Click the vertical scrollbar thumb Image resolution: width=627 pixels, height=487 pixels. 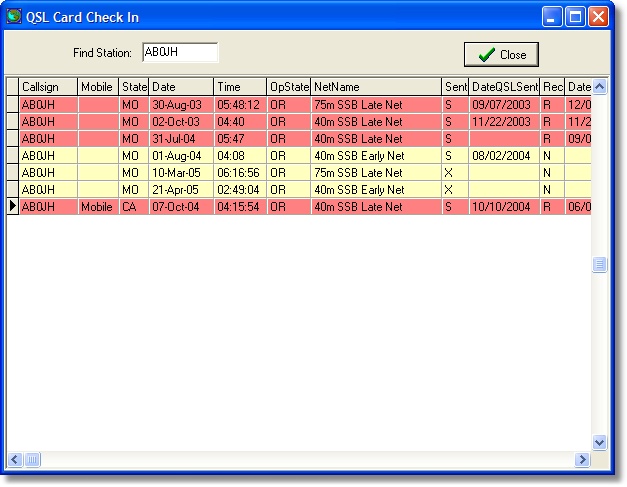point(600,265)
